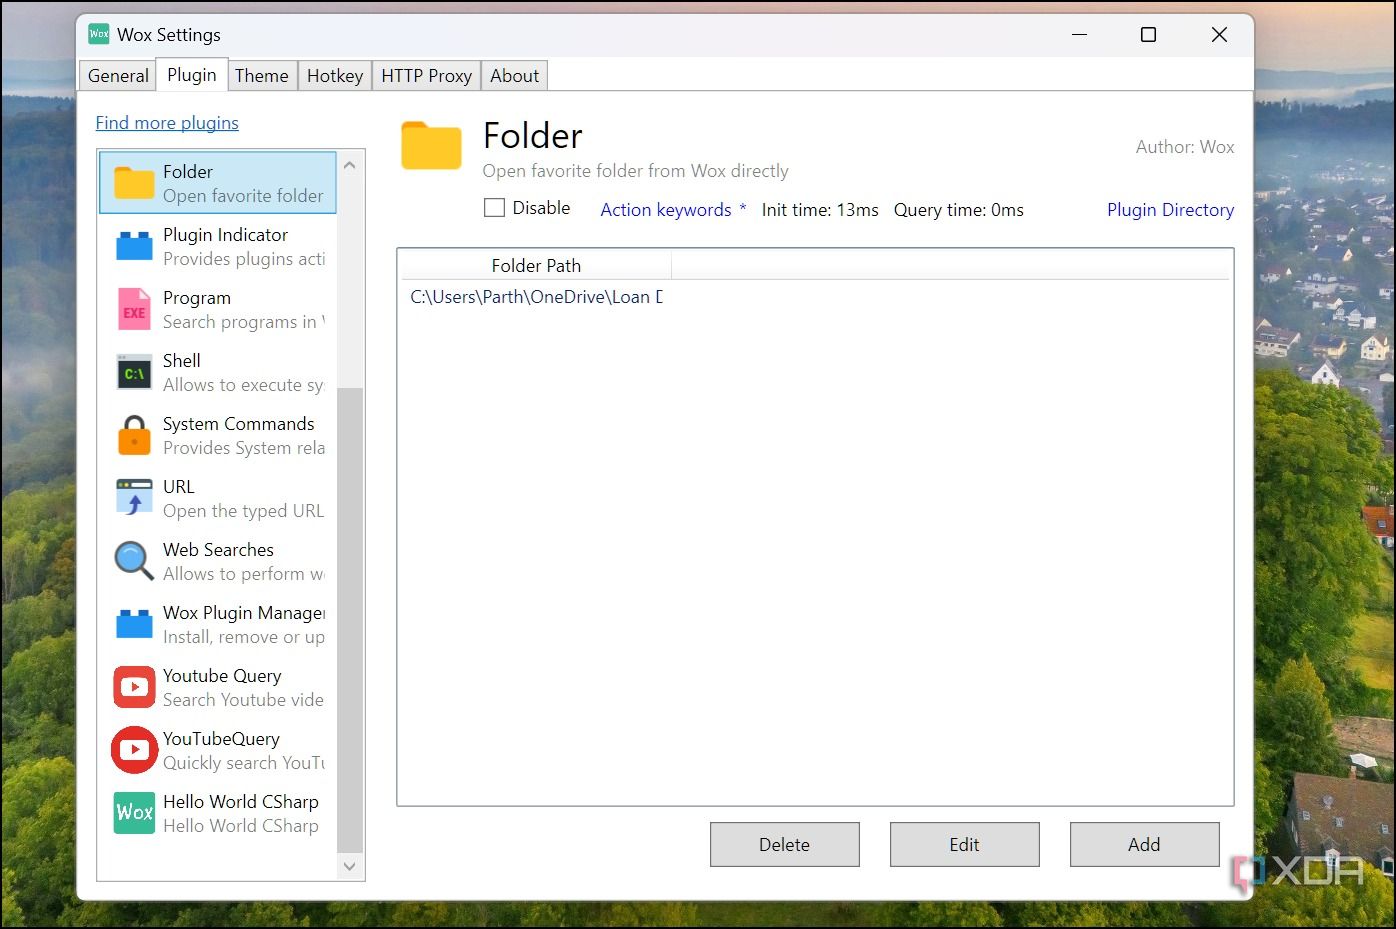This screenshot has height=929, width=1396.
Task: Click the Youtube Query red play icon
Action: point(134,687)
